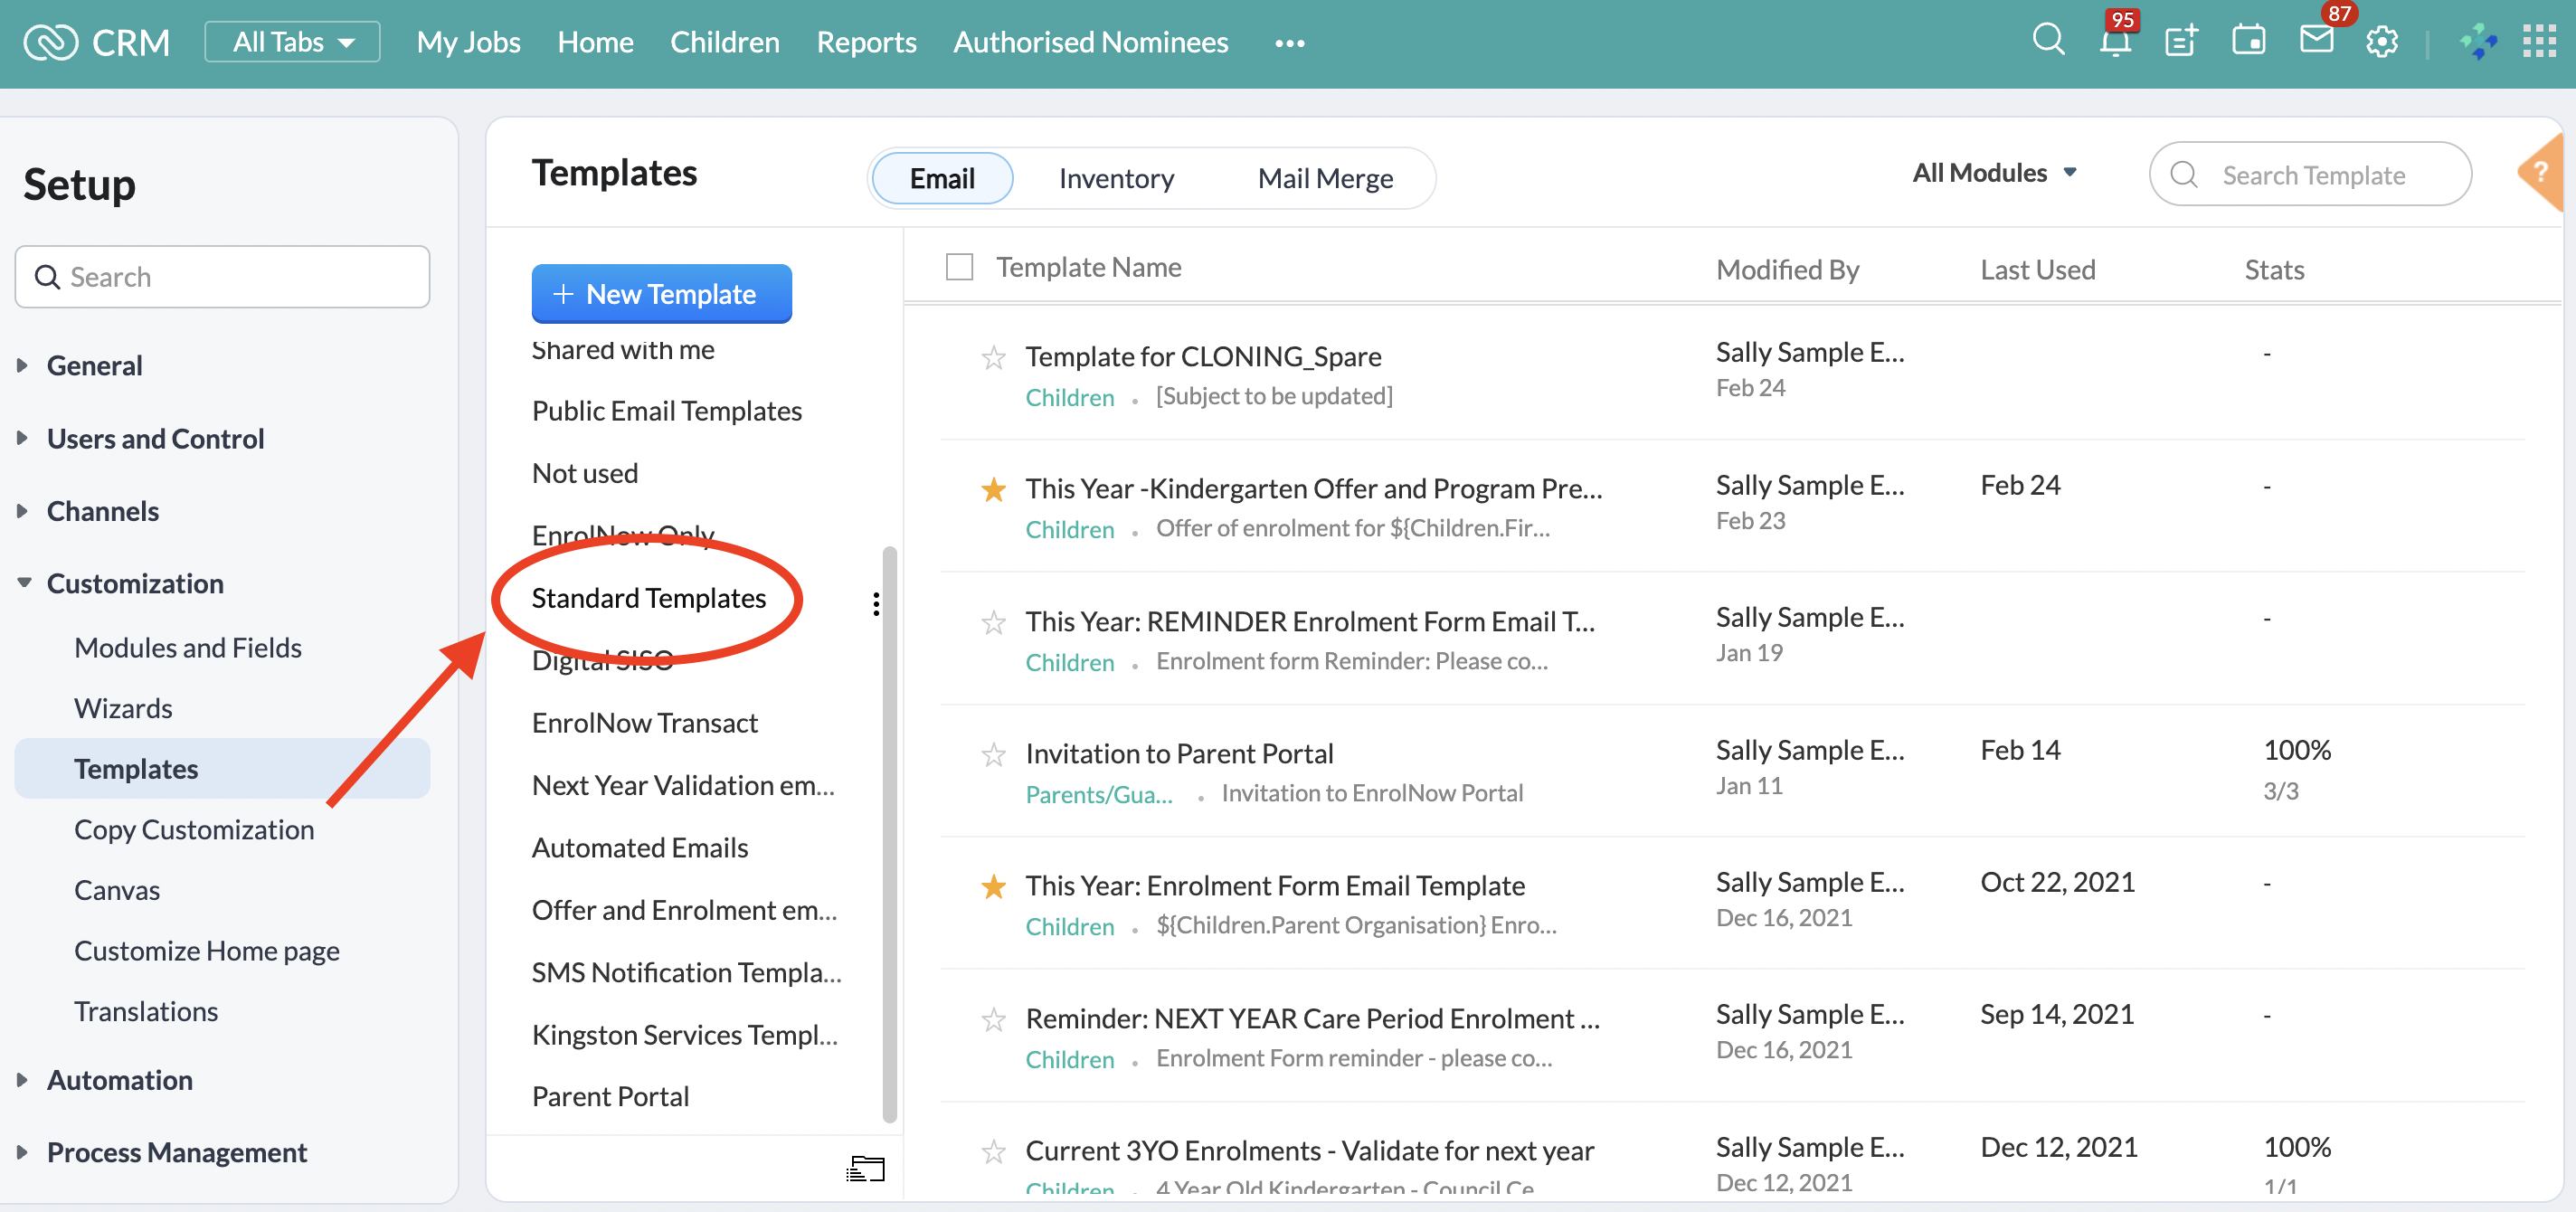Star the Template for CLONING_Spare row
Viewport: 2576px width, 1212px height.
[993, 358]
